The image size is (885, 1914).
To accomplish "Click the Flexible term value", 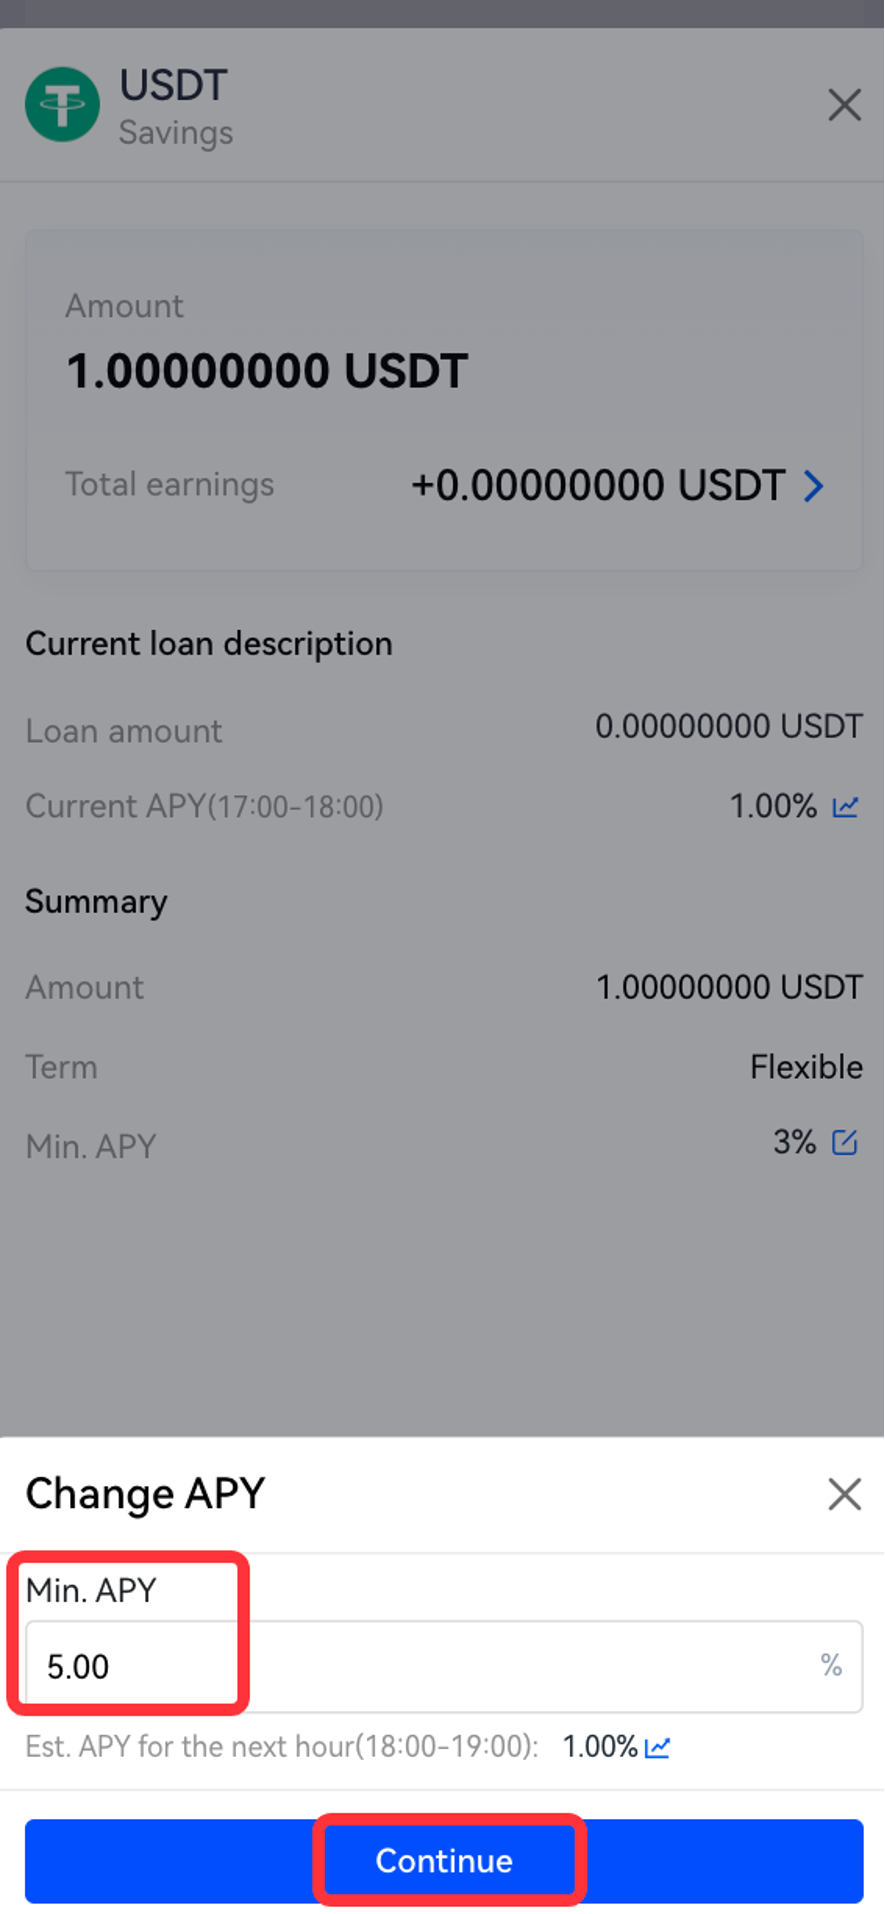I will click(x=806, y=1067).
